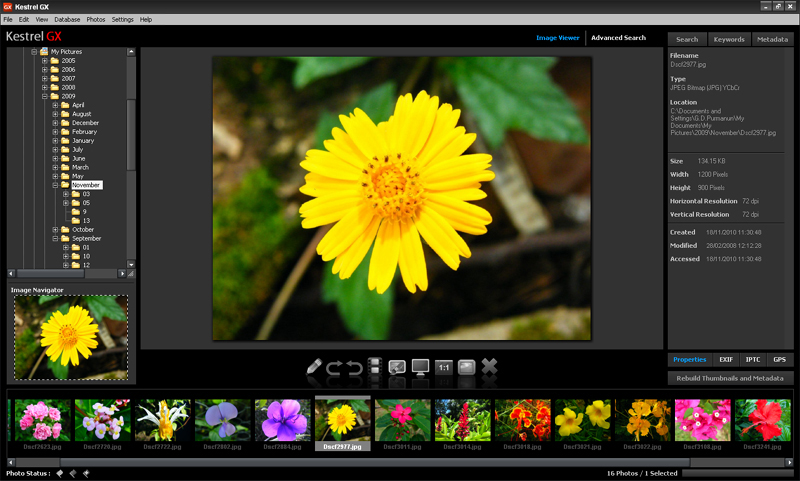Click the third Photo Status tag icon
This screenshot has width=800, height=481.
[87, 473]
